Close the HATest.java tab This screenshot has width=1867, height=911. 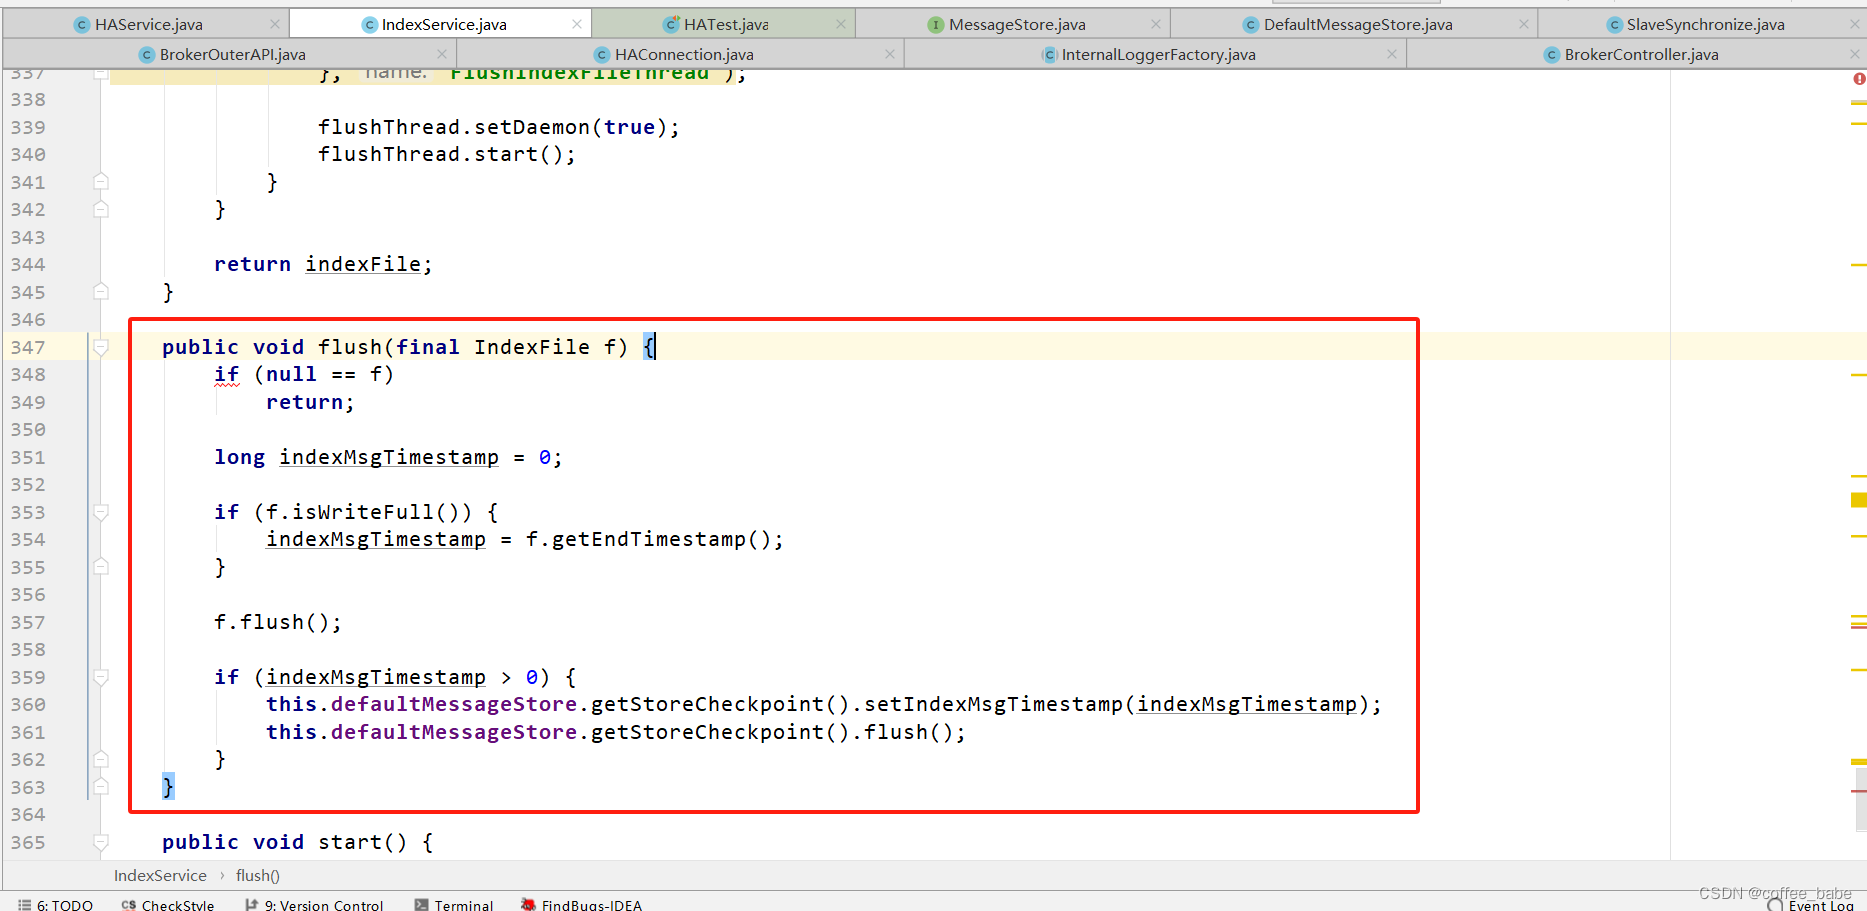[x=841, y=24]
